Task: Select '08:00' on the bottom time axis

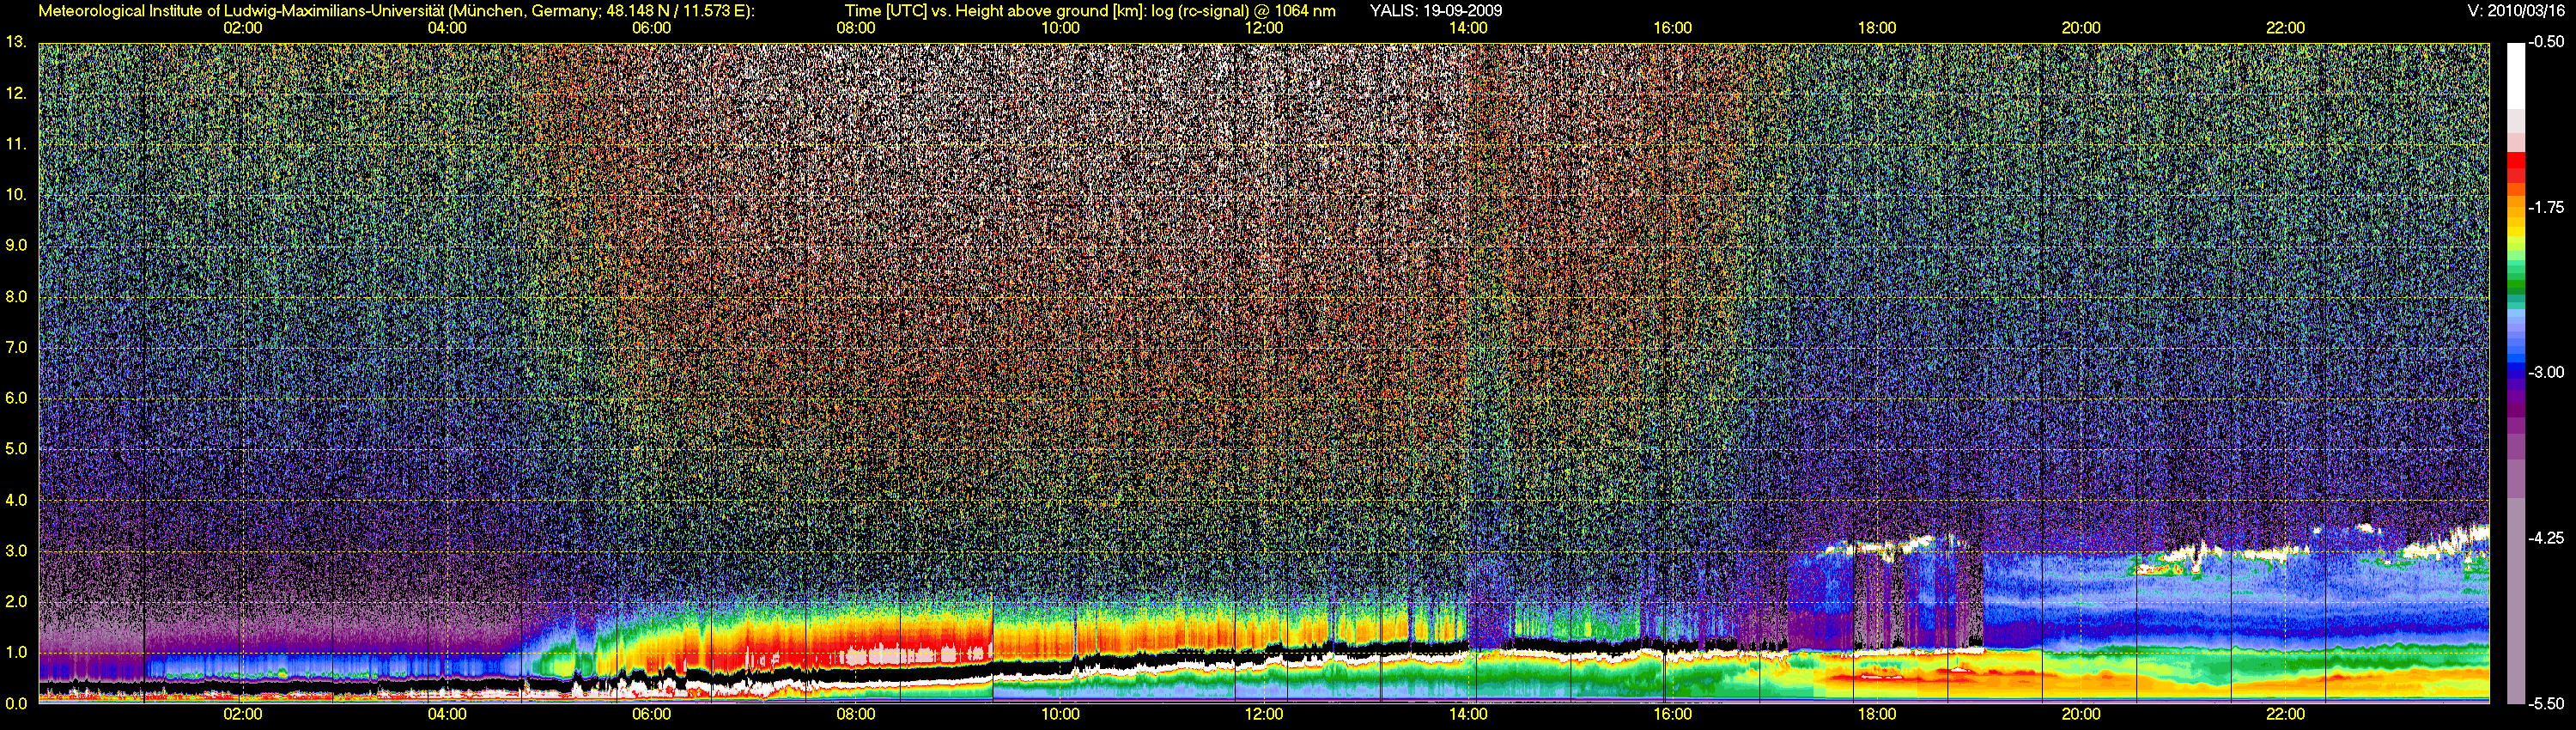Action: pyautogui.click(x=856, y=714)
